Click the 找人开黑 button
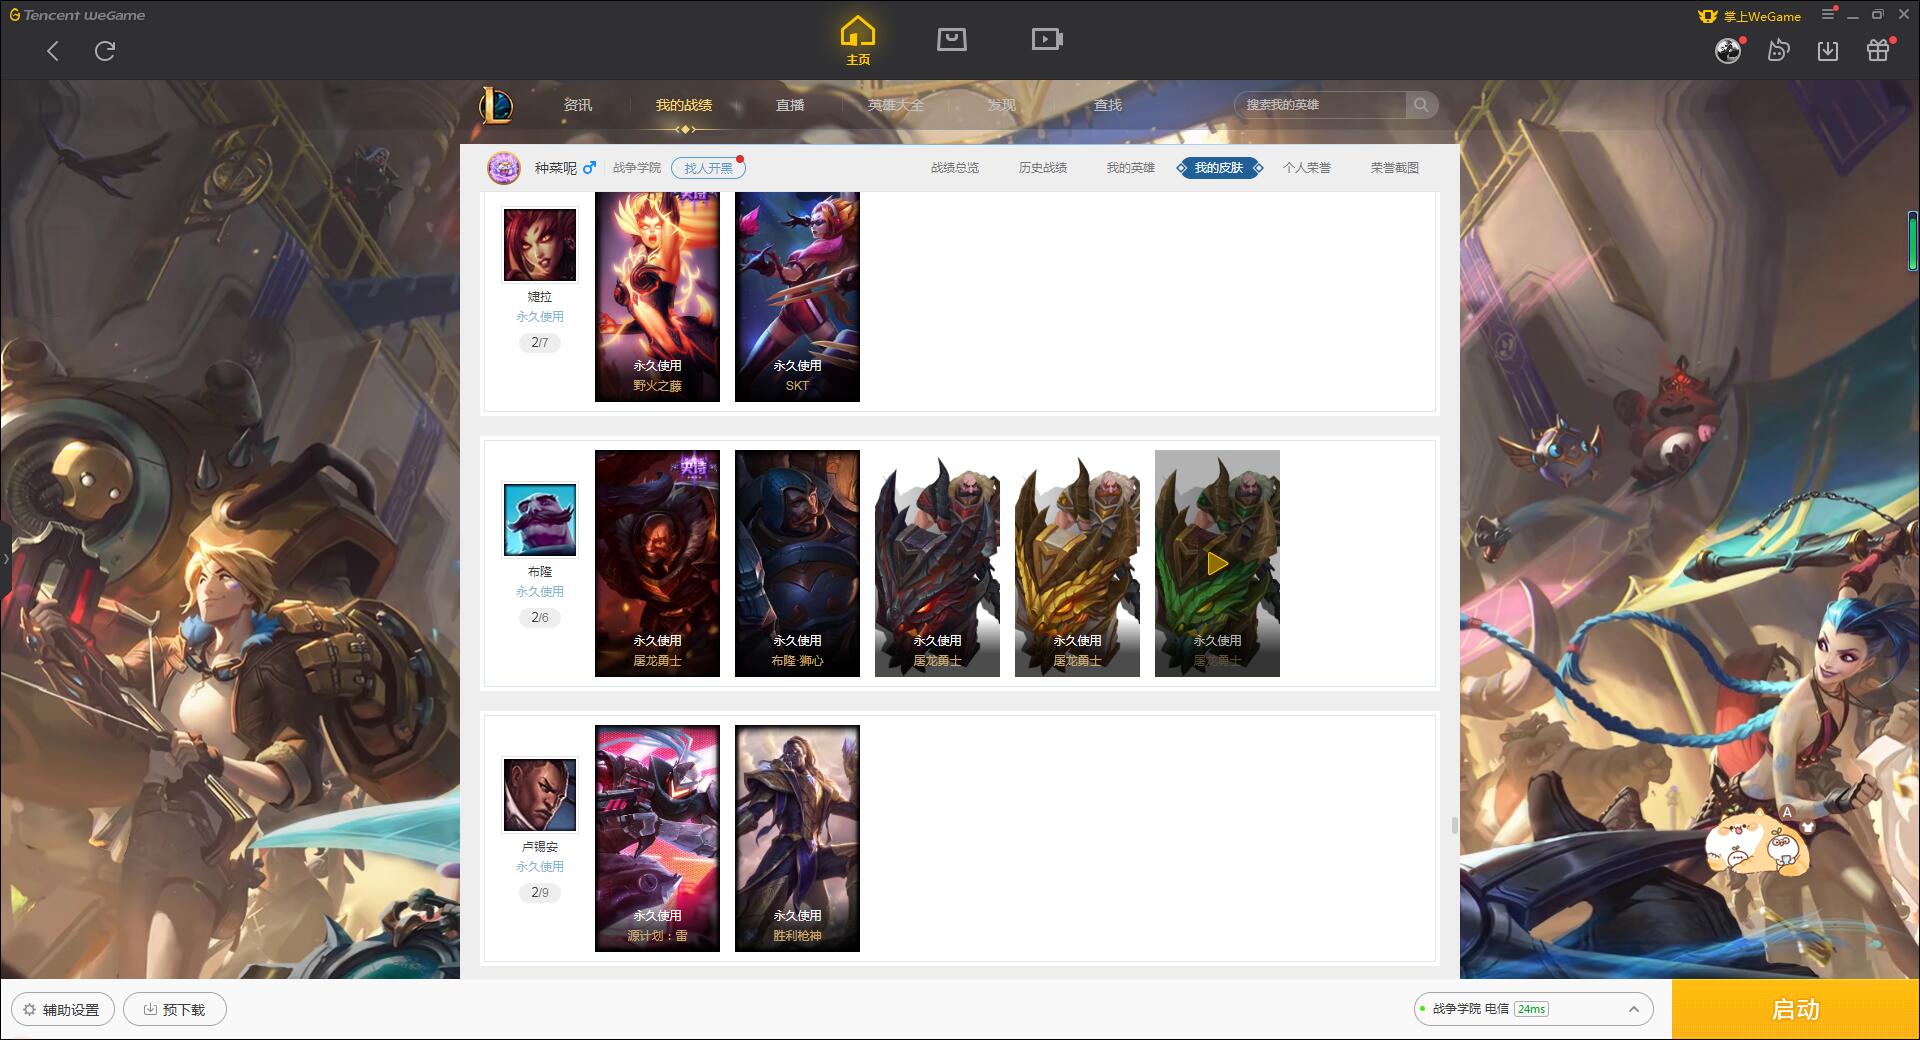The image size is (1920, 1040). [x=708, y=168]
